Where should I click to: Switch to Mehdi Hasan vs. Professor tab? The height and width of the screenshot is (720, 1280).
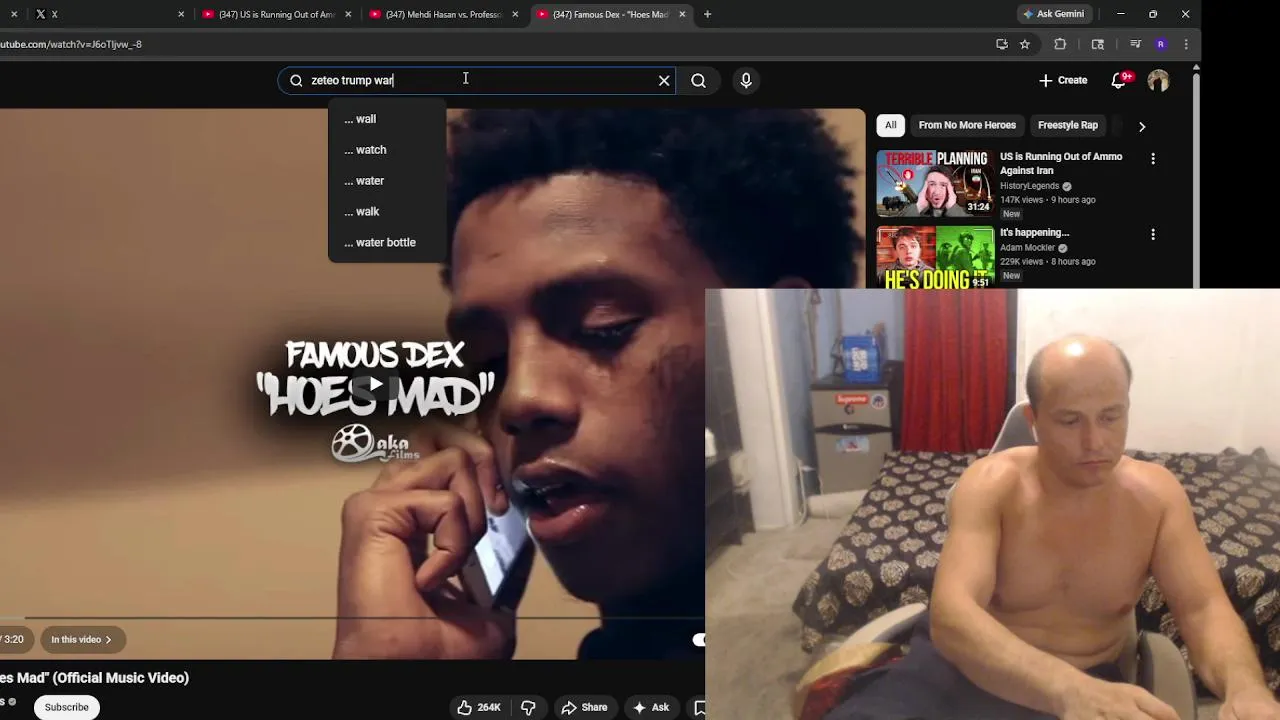[x=442, y=14]
